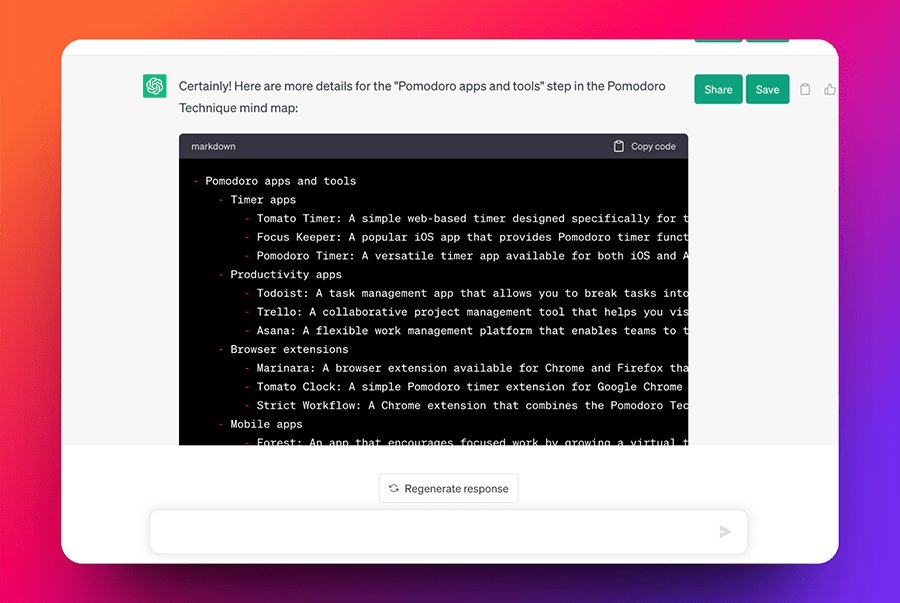Give the response a thumbs up
This screenshot has height=603, width=900.
[829, 90]
